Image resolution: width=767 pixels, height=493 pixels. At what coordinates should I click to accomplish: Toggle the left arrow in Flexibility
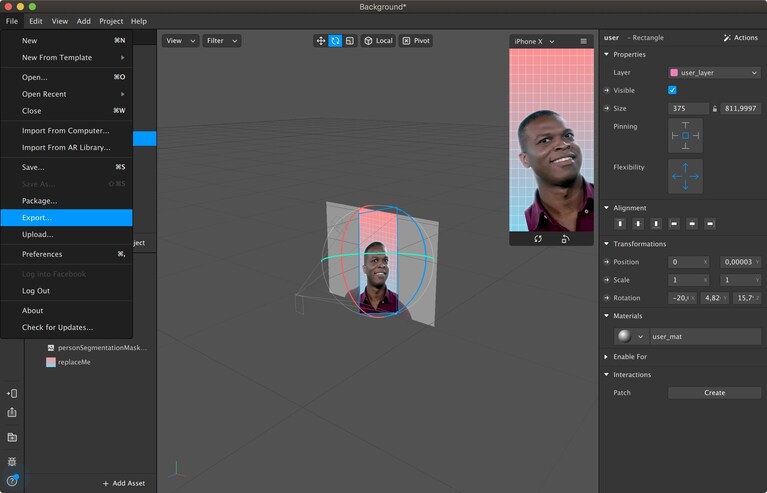677,177
